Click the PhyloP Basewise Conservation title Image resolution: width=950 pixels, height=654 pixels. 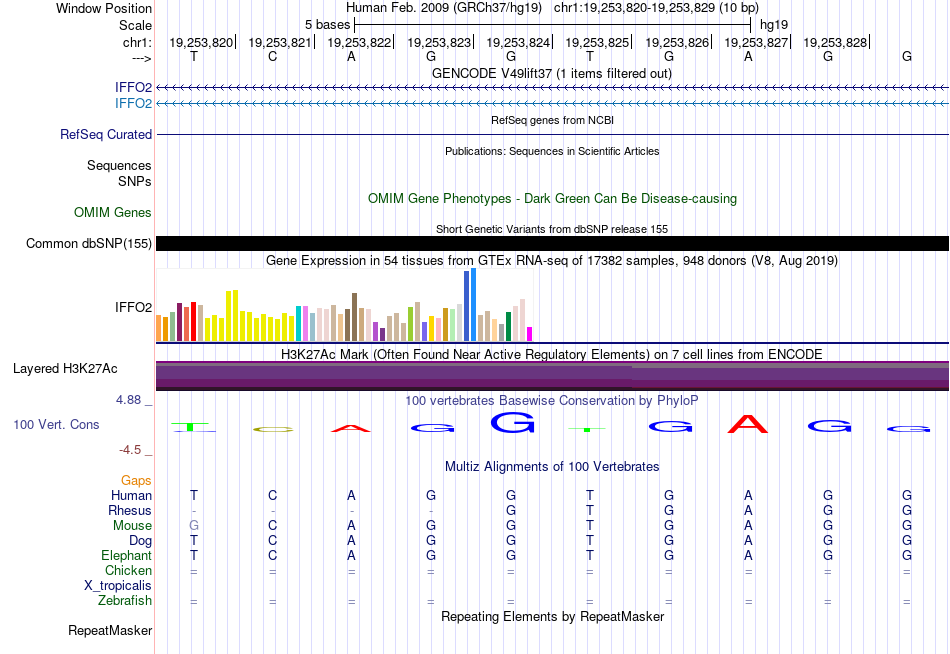pyautogui.click(x=551, y=400)
